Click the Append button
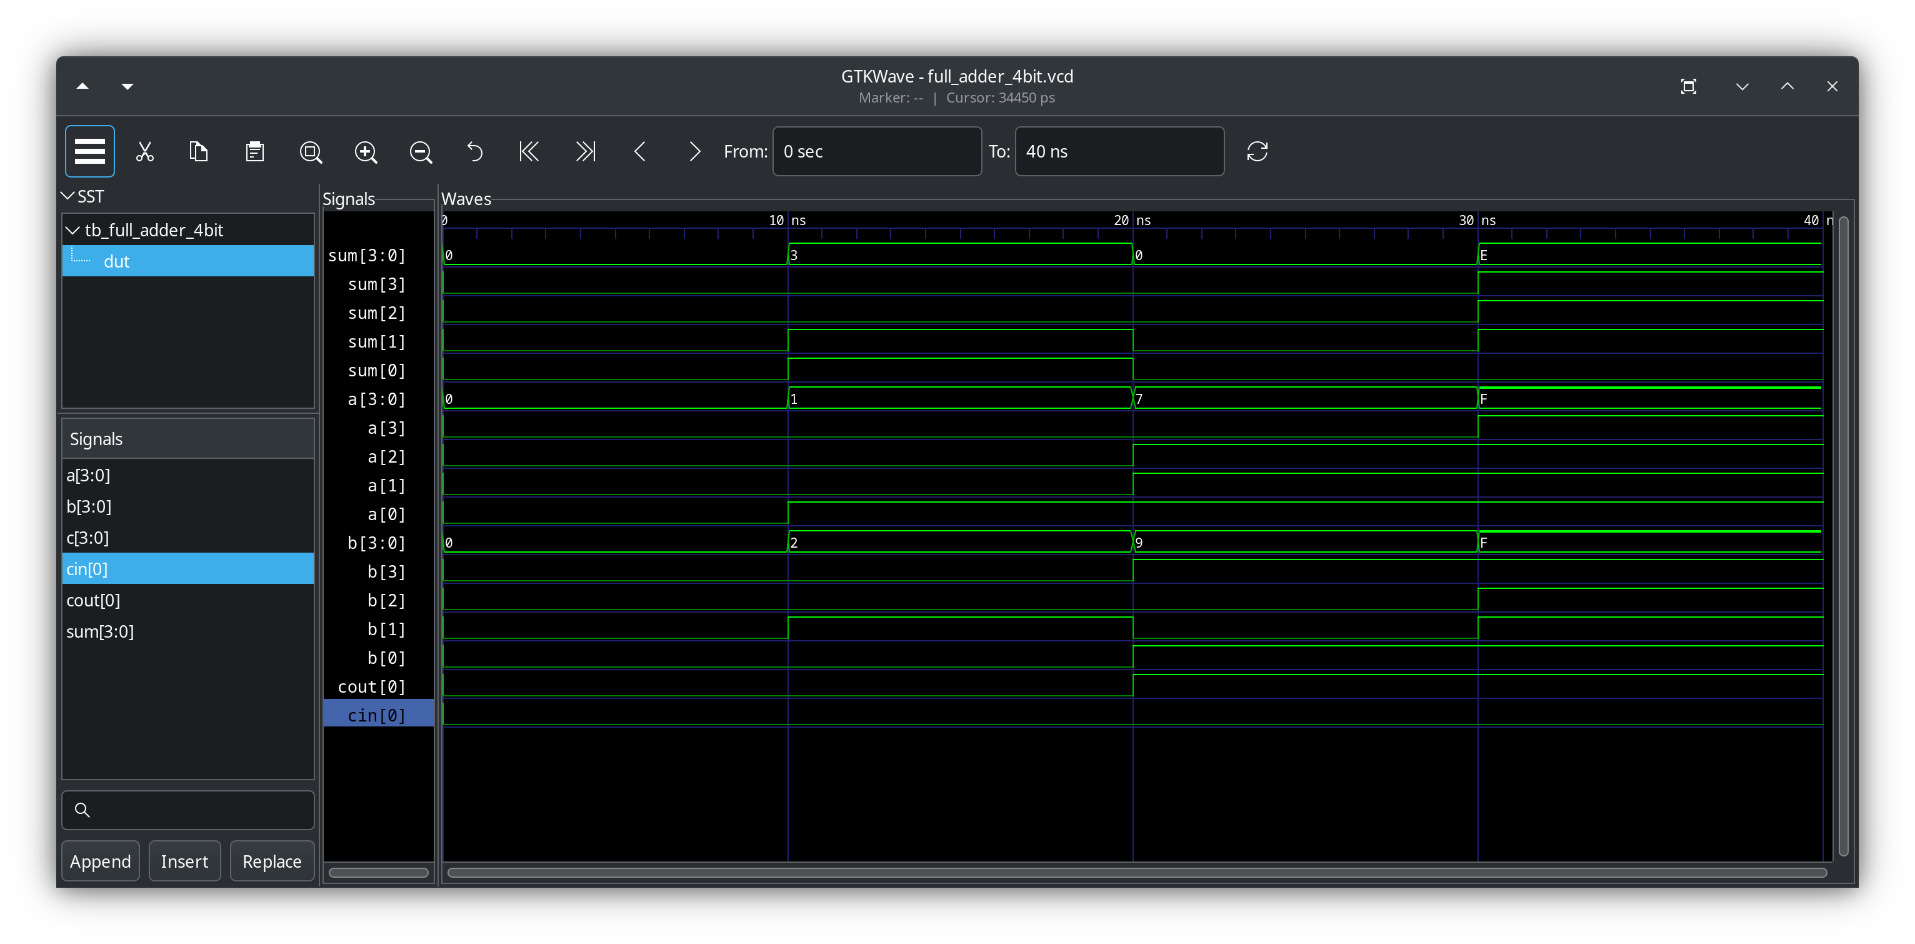 (x=100, y=861)
